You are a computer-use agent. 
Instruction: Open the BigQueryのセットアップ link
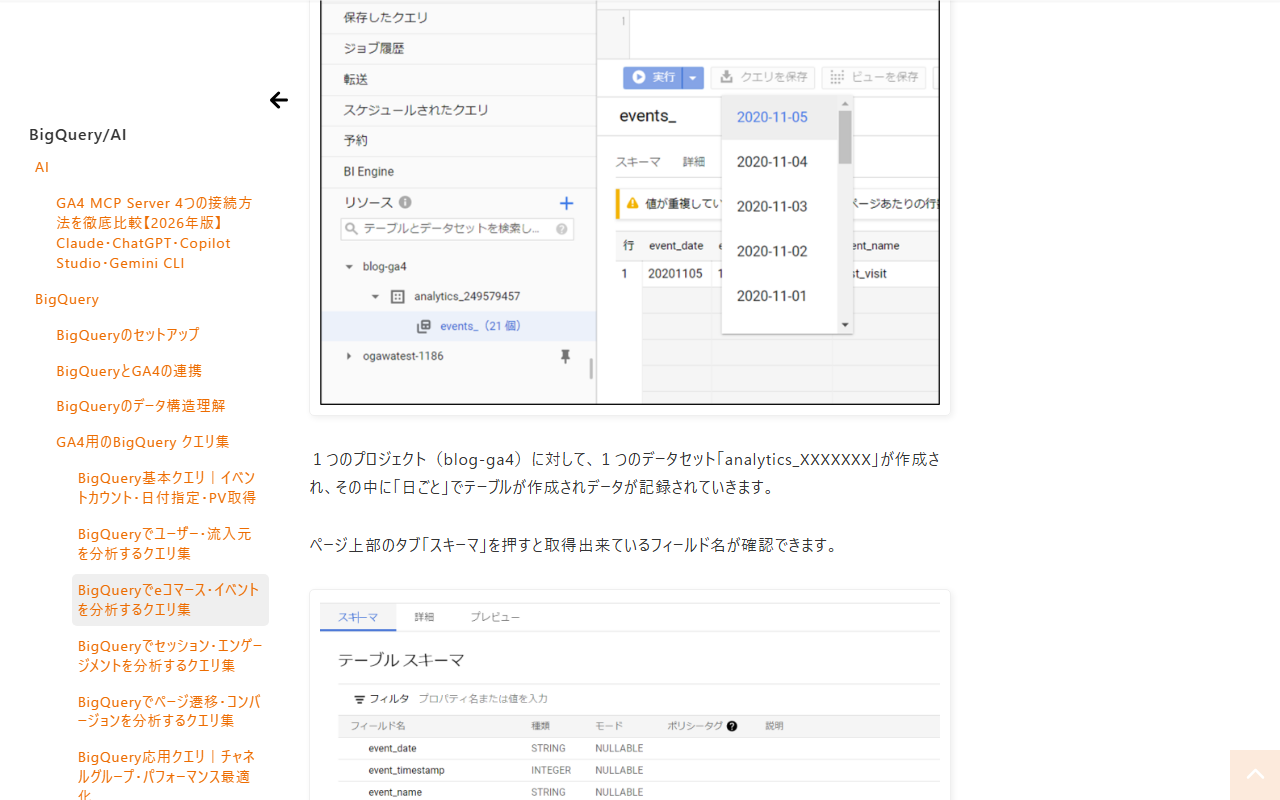(128, 335)
